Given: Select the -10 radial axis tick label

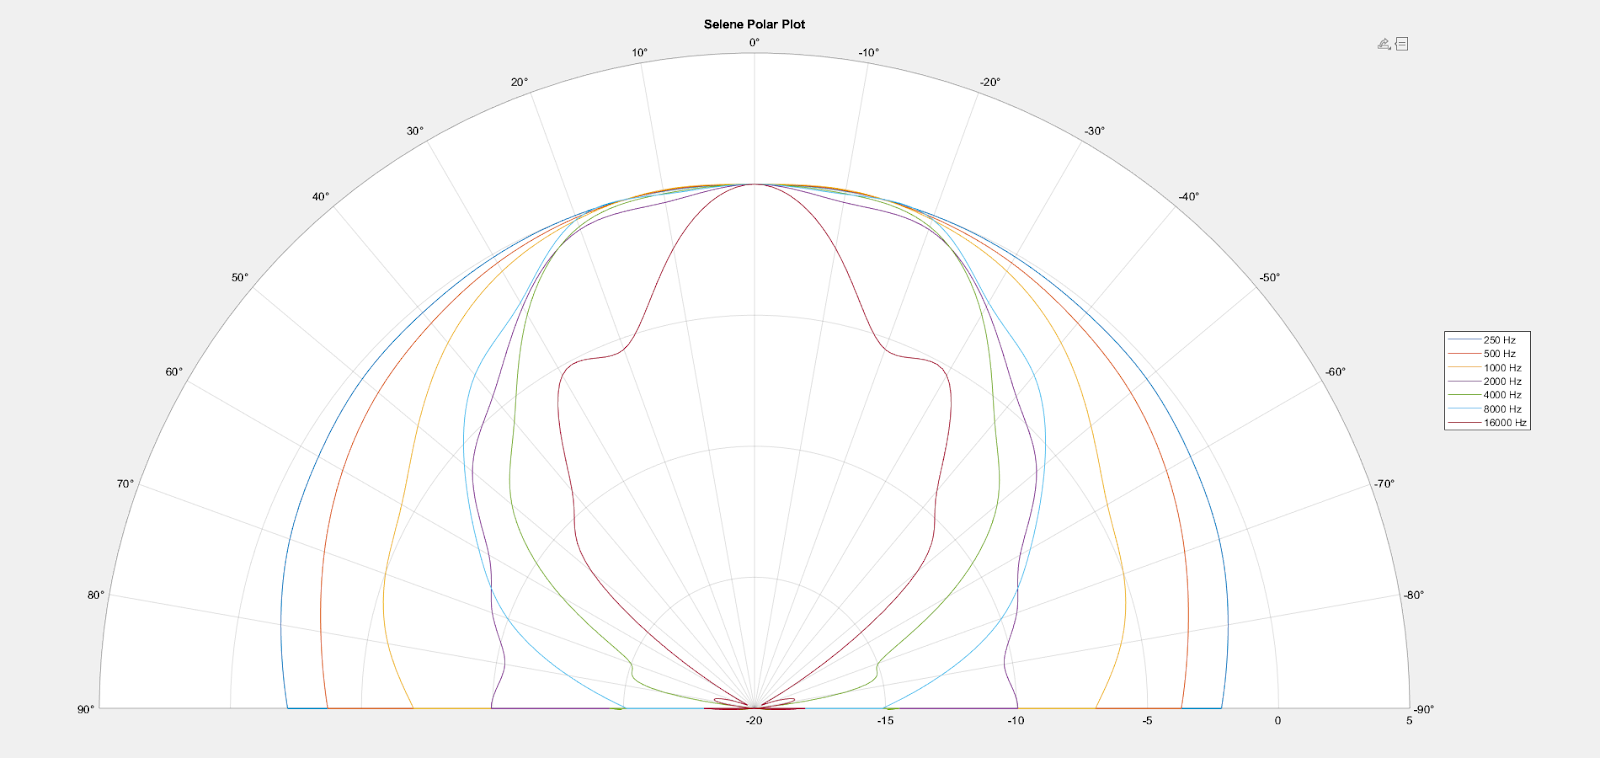Looking at the screenshot, I should pos(1016,721).
